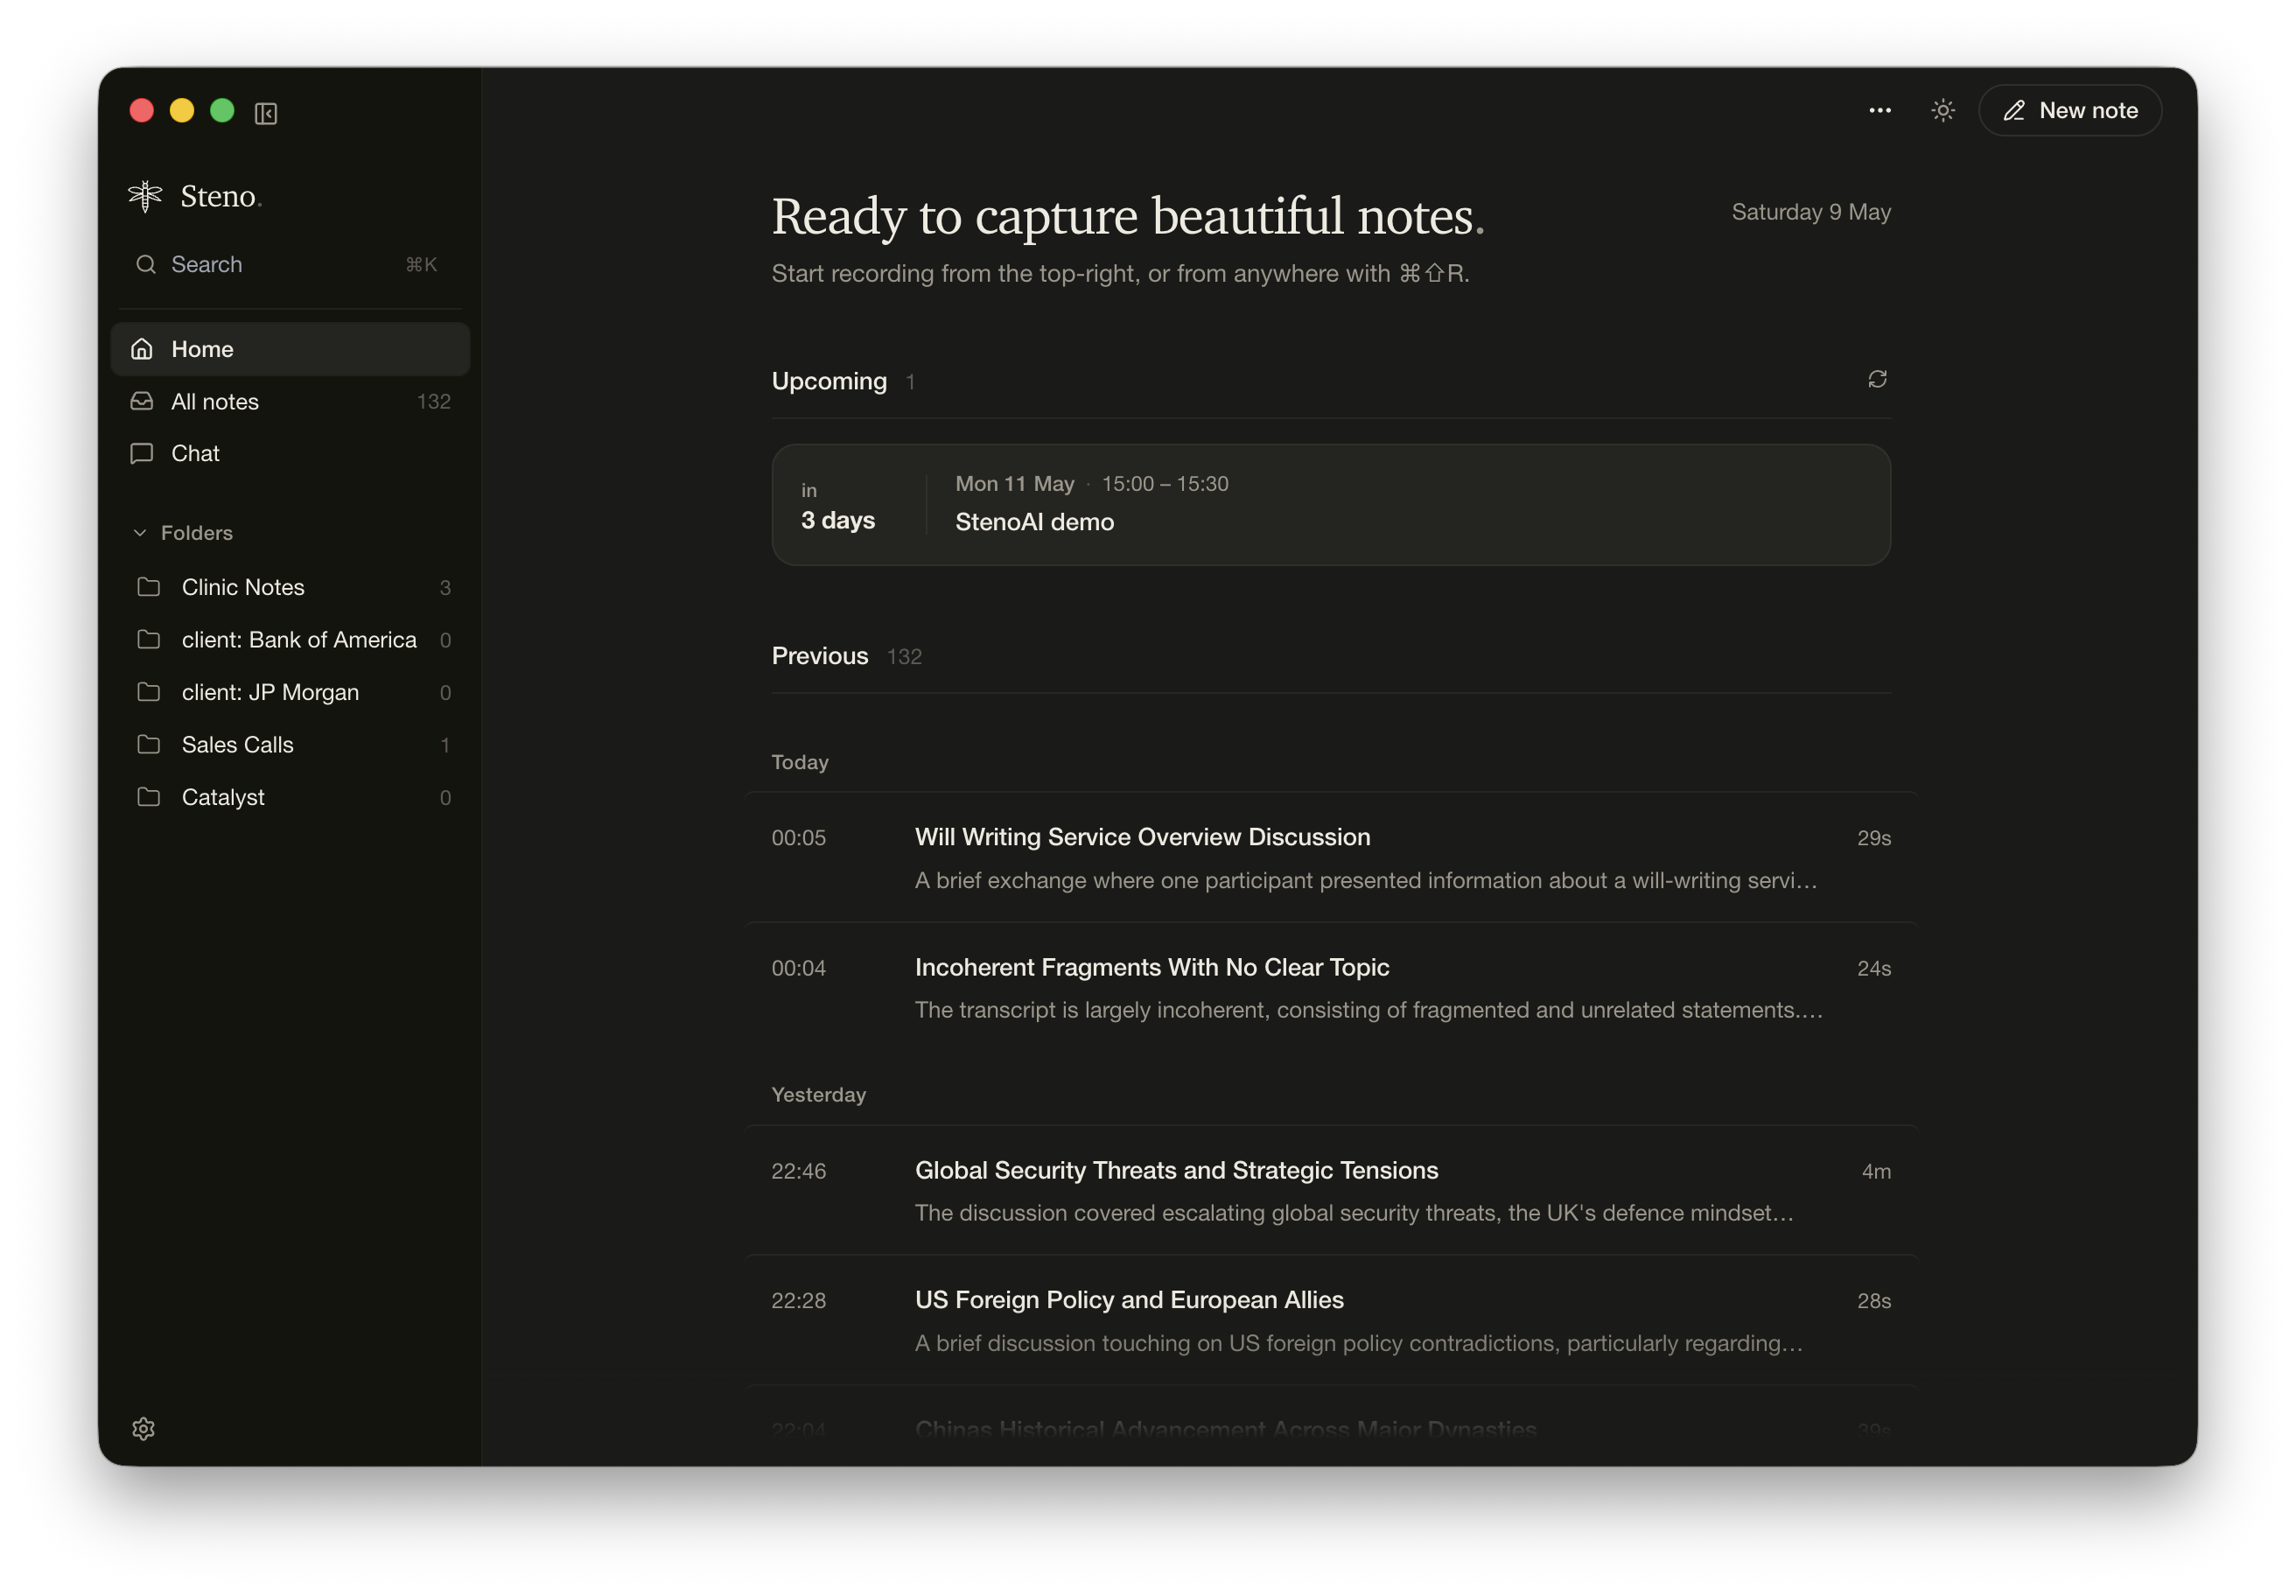Click the 24s duration label

1874,968
